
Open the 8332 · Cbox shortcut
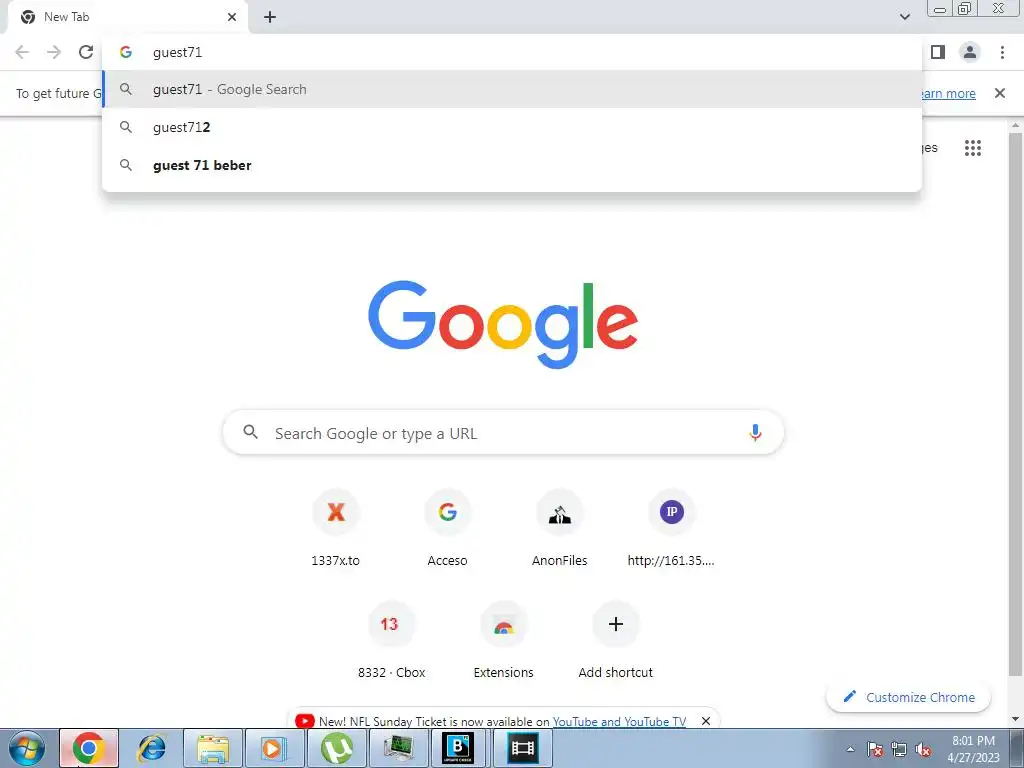pyautogui.click(x=391, y=641)
